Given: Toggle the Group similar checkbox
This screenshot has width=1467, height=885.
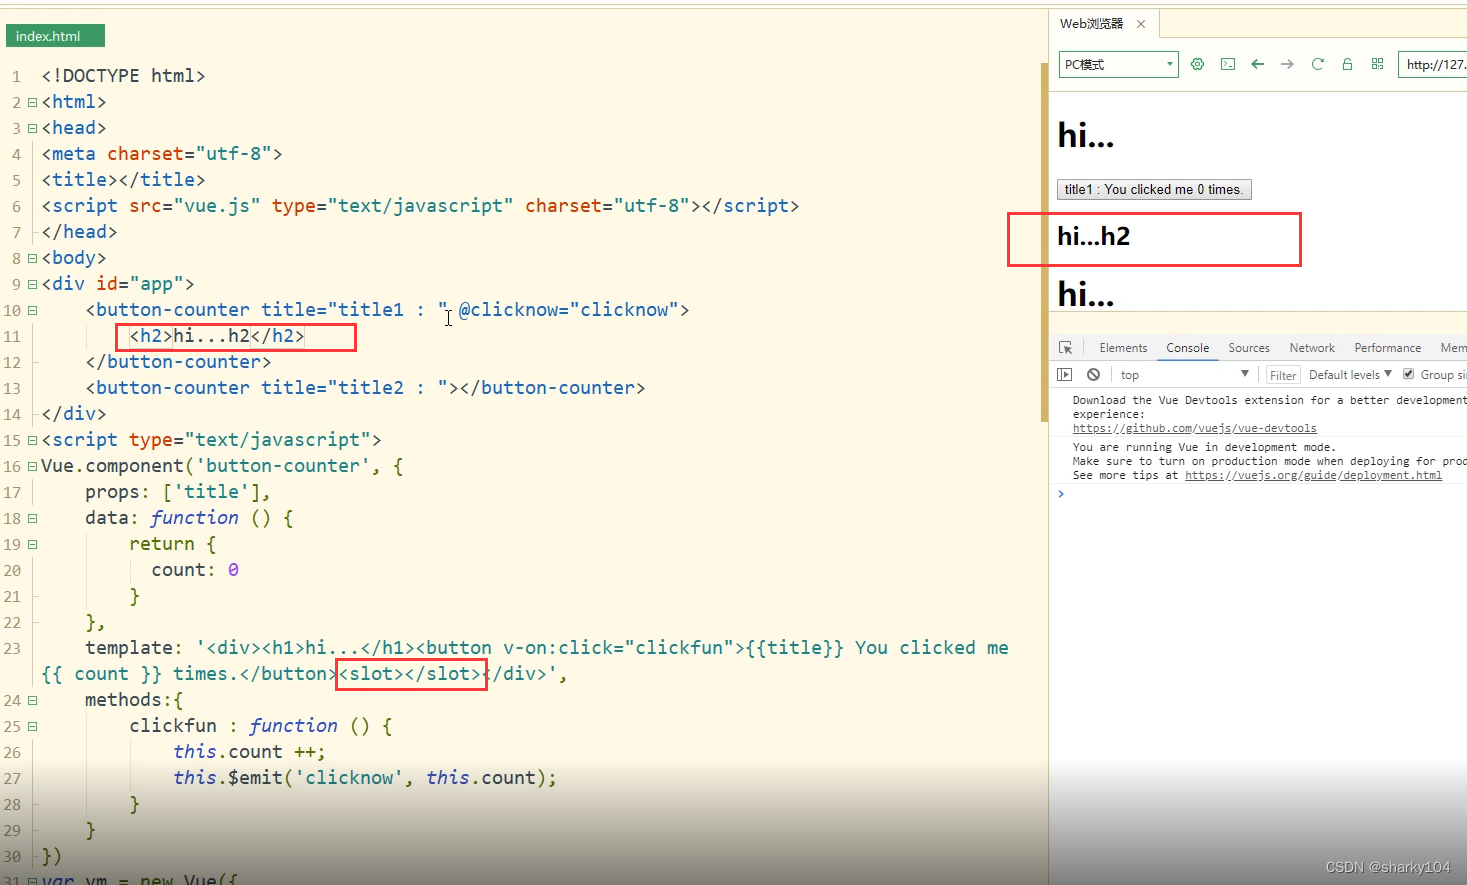Looking at the screenshot, I should (x=1409, y=375).
